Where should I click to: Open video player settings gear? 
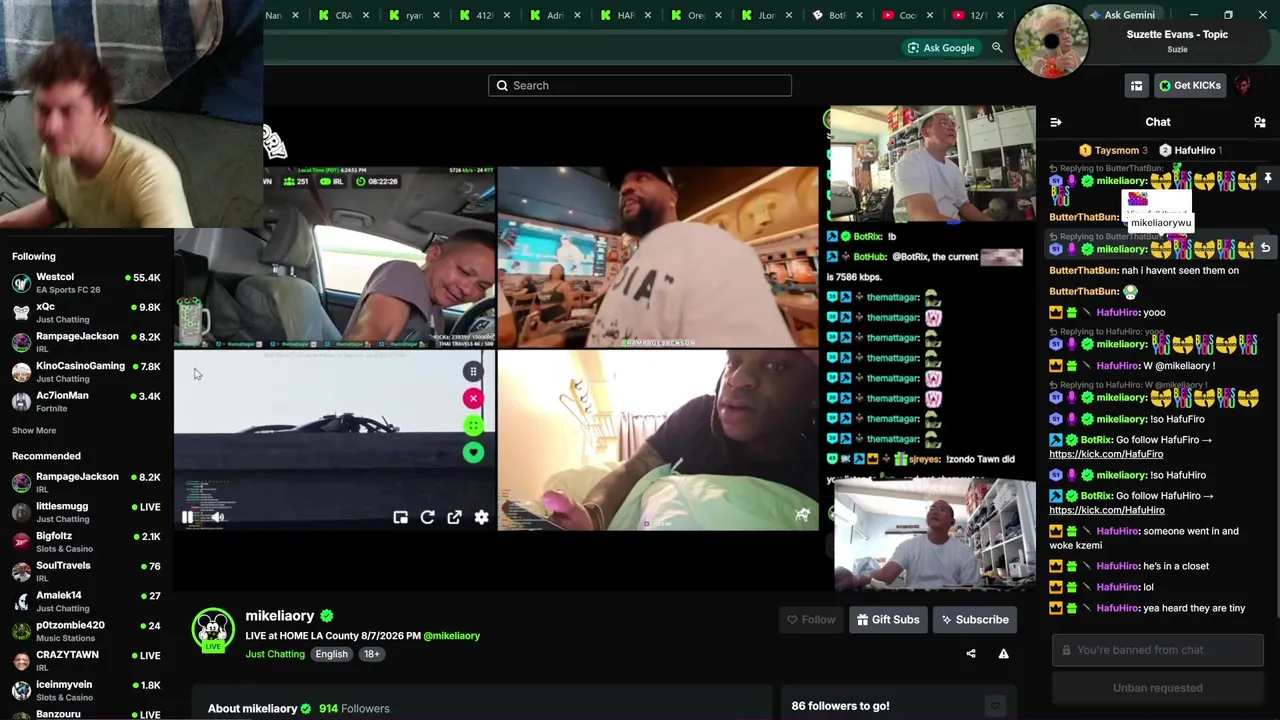(x=481, y=517)
